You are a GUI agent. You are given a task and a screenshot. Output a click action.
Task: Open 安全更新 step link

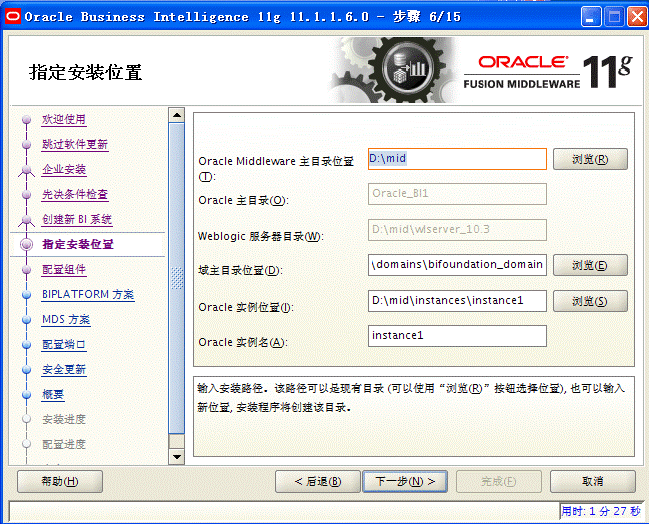click(x=64, y=369)
